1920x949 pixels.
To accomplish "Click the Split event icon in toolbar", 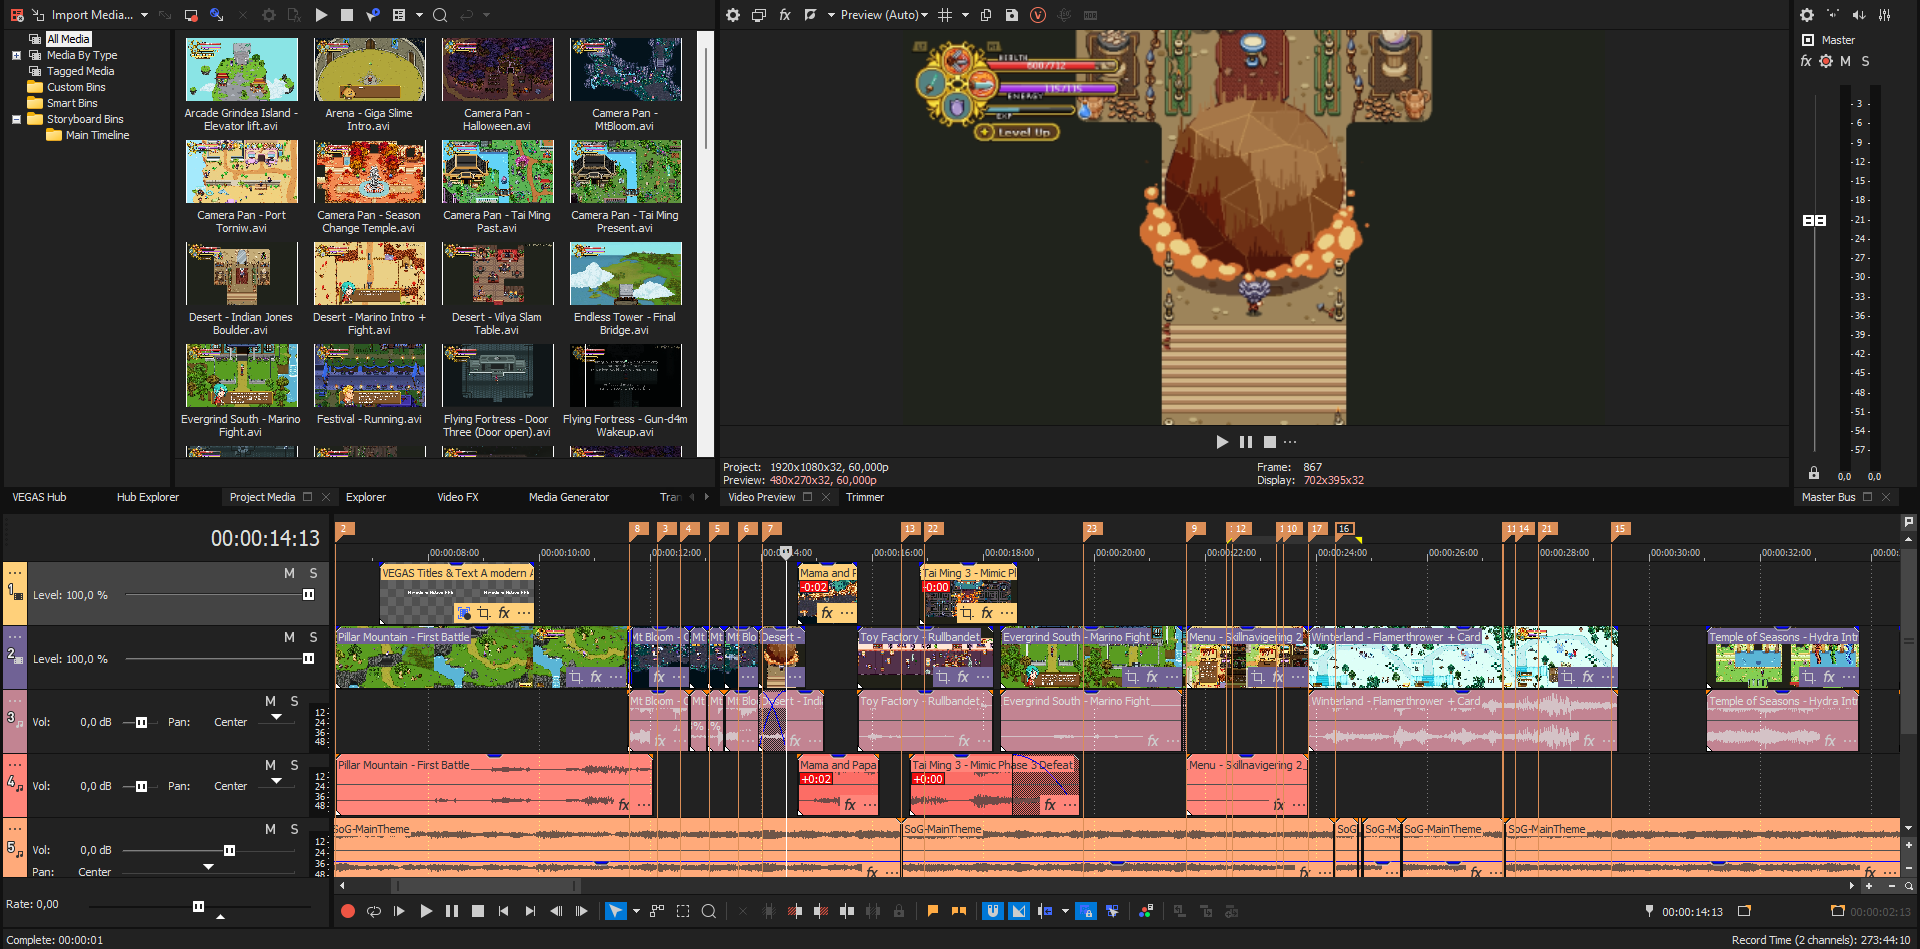I will tap(847, 911).
